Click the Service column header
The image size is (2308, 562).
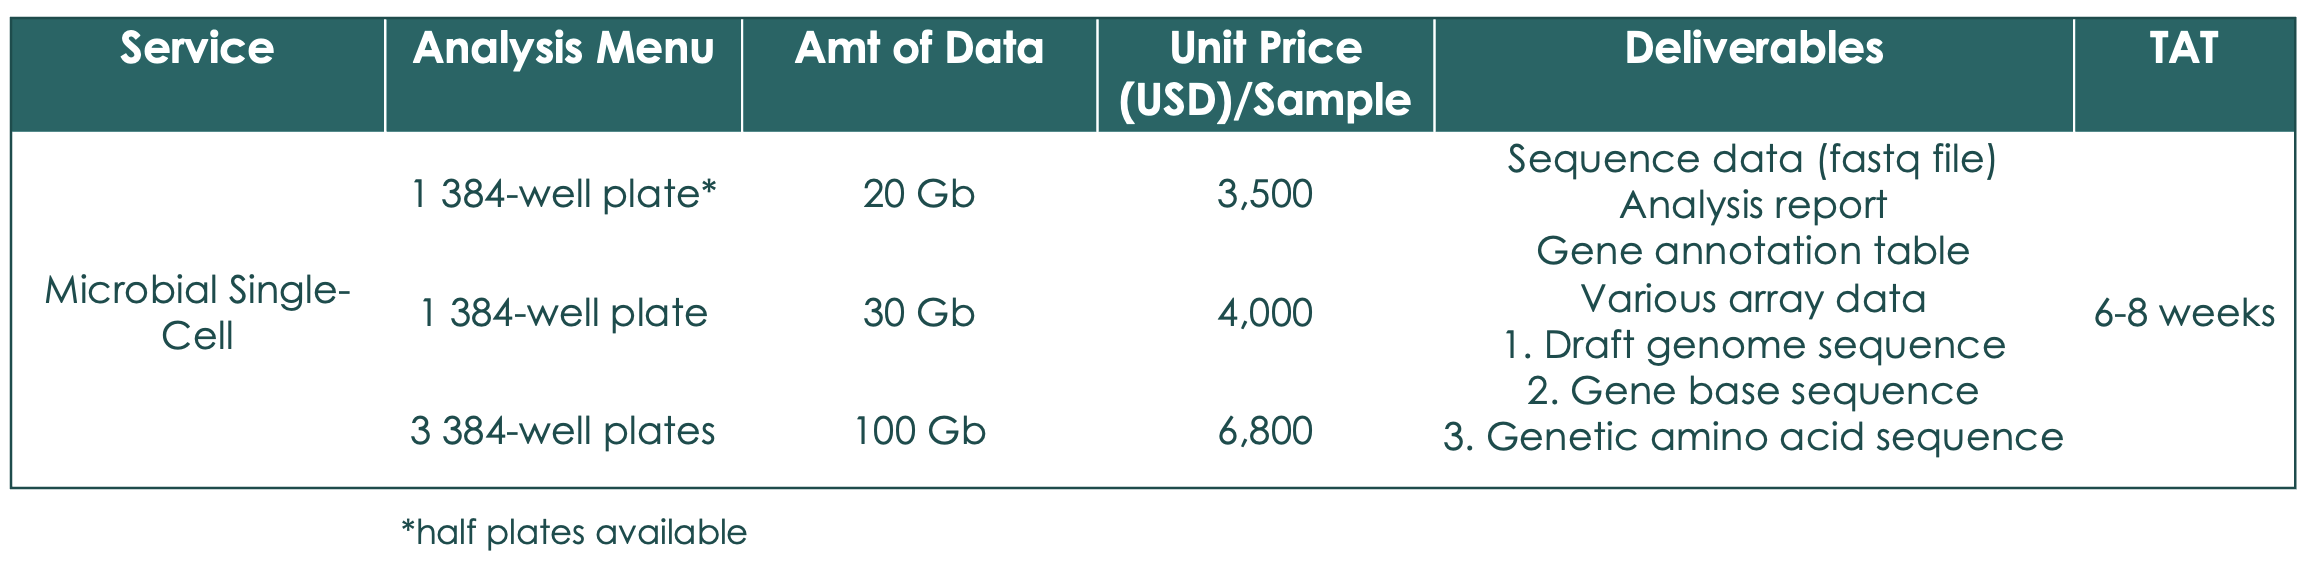(197, 49)
